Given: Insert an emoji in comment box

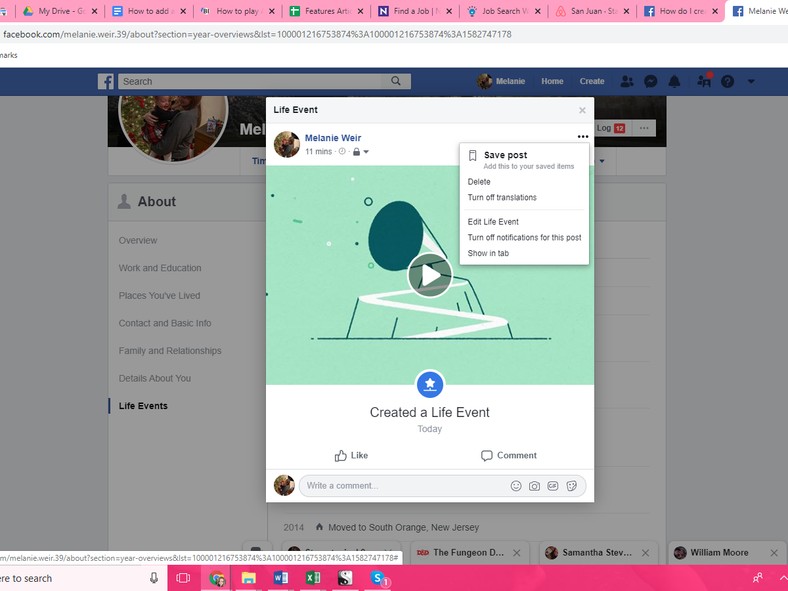Looking at the screenshot, I should click(516, 486).
